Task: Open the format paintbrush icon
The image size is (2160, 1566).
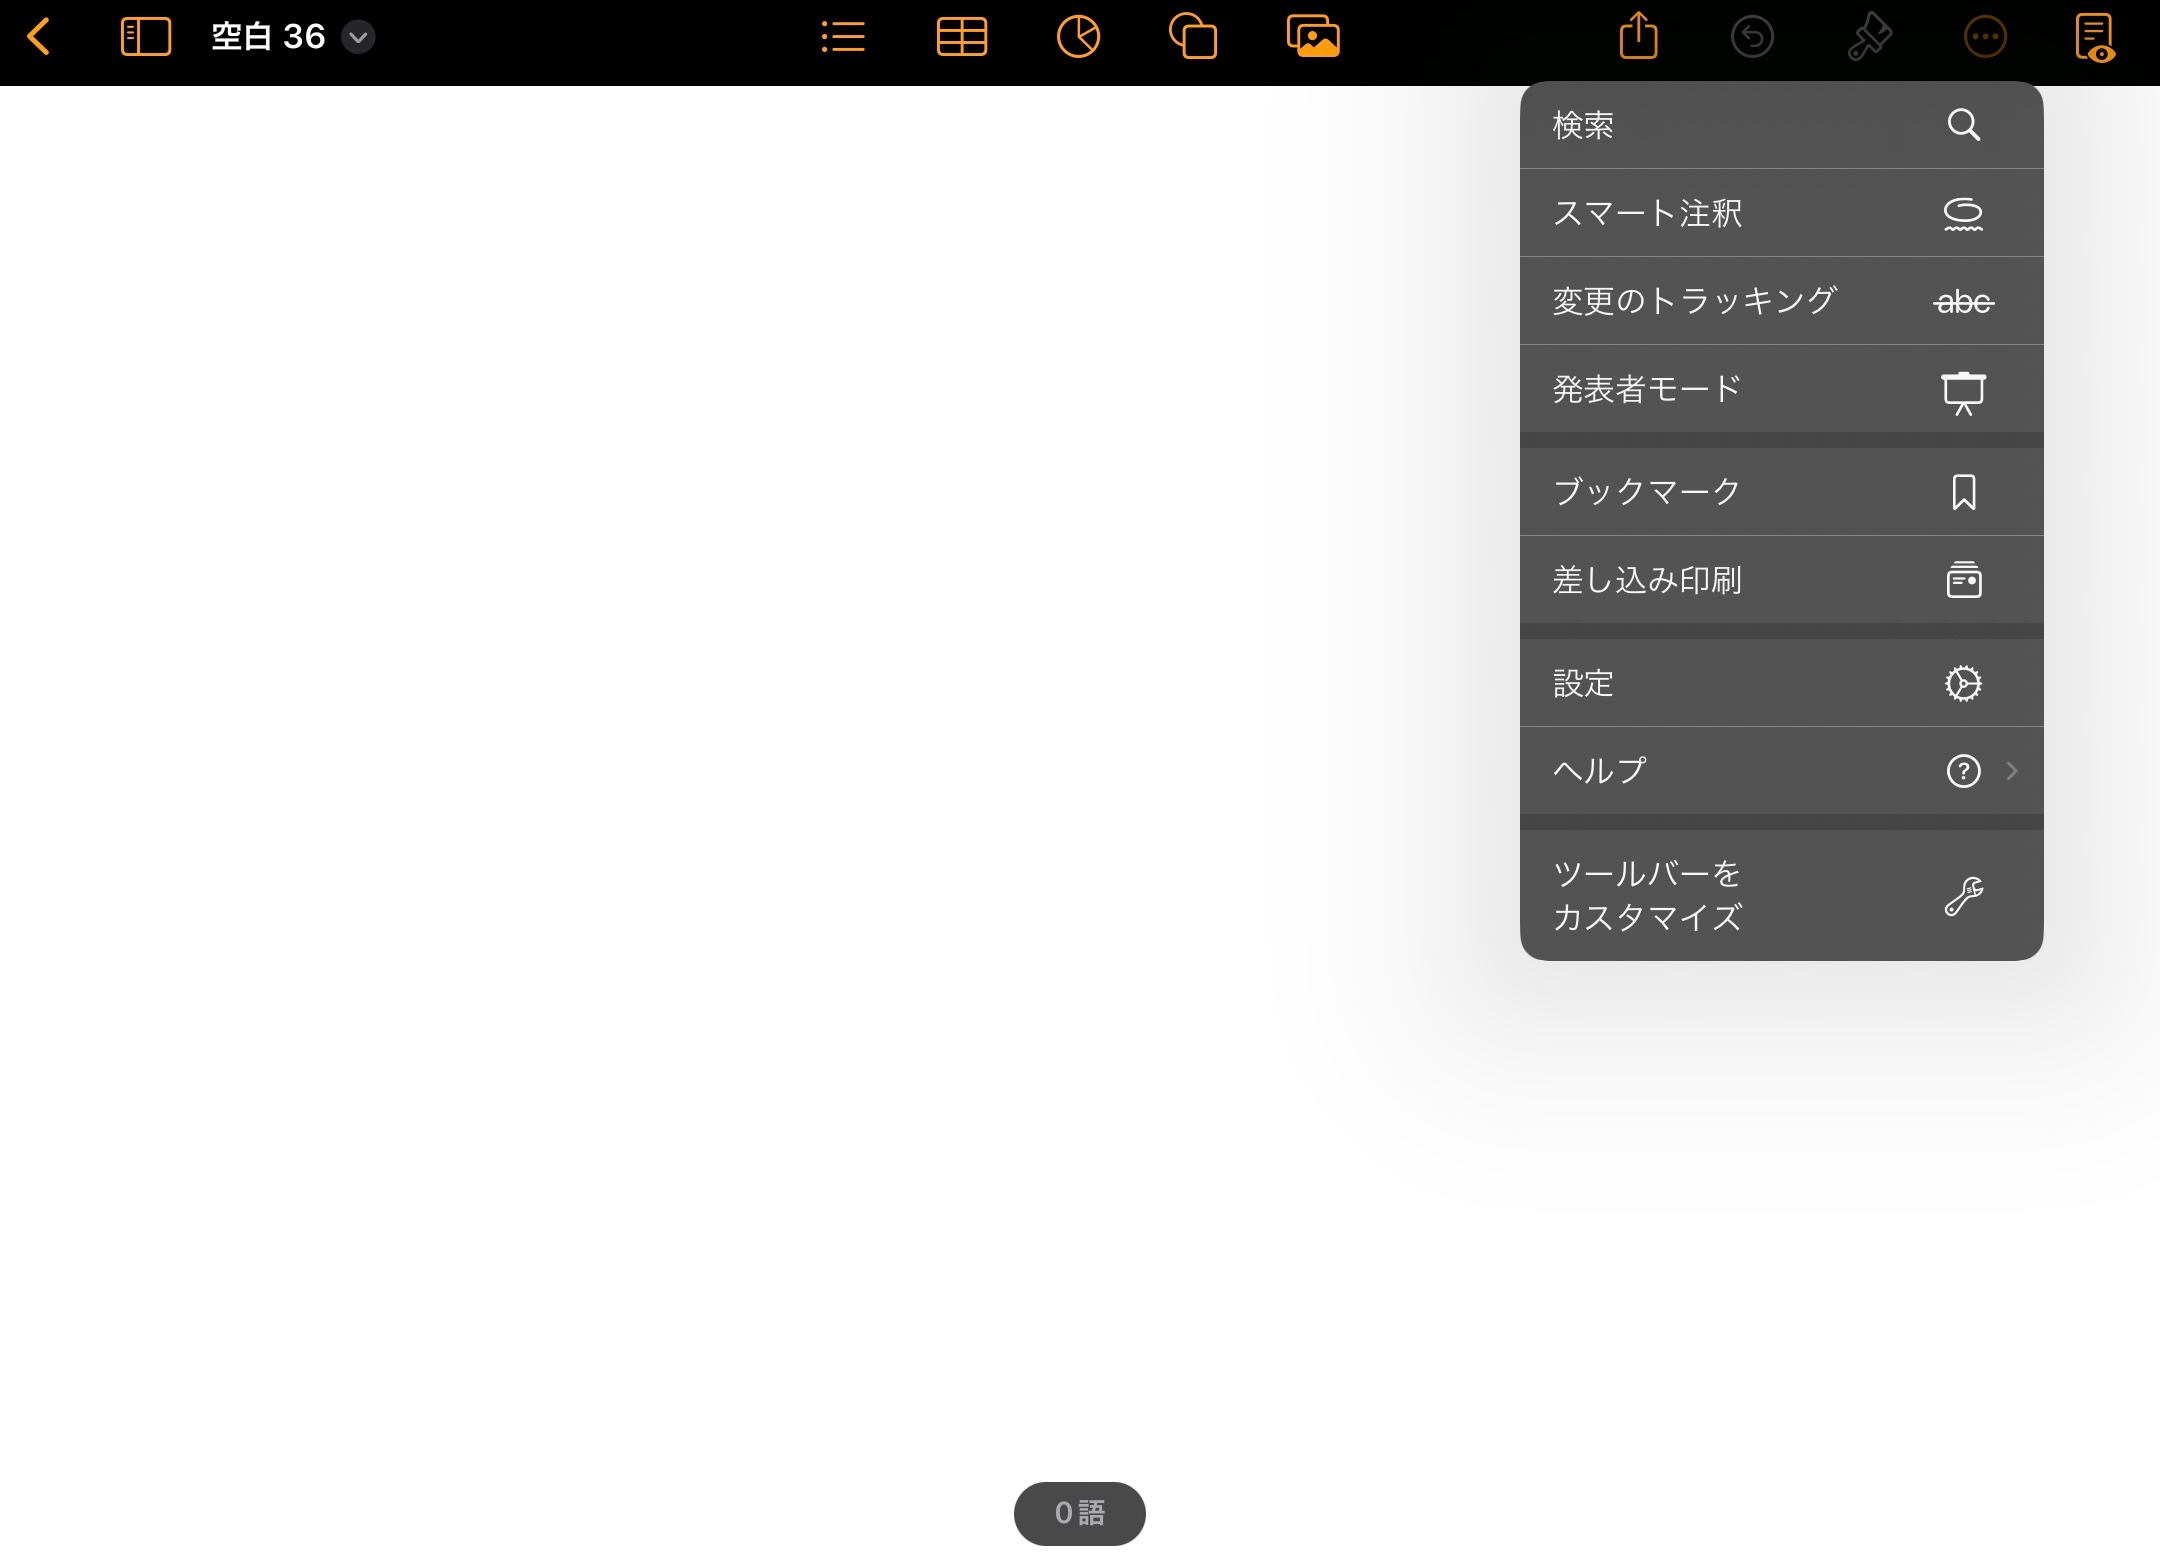Action: [x=1869, y=38]
